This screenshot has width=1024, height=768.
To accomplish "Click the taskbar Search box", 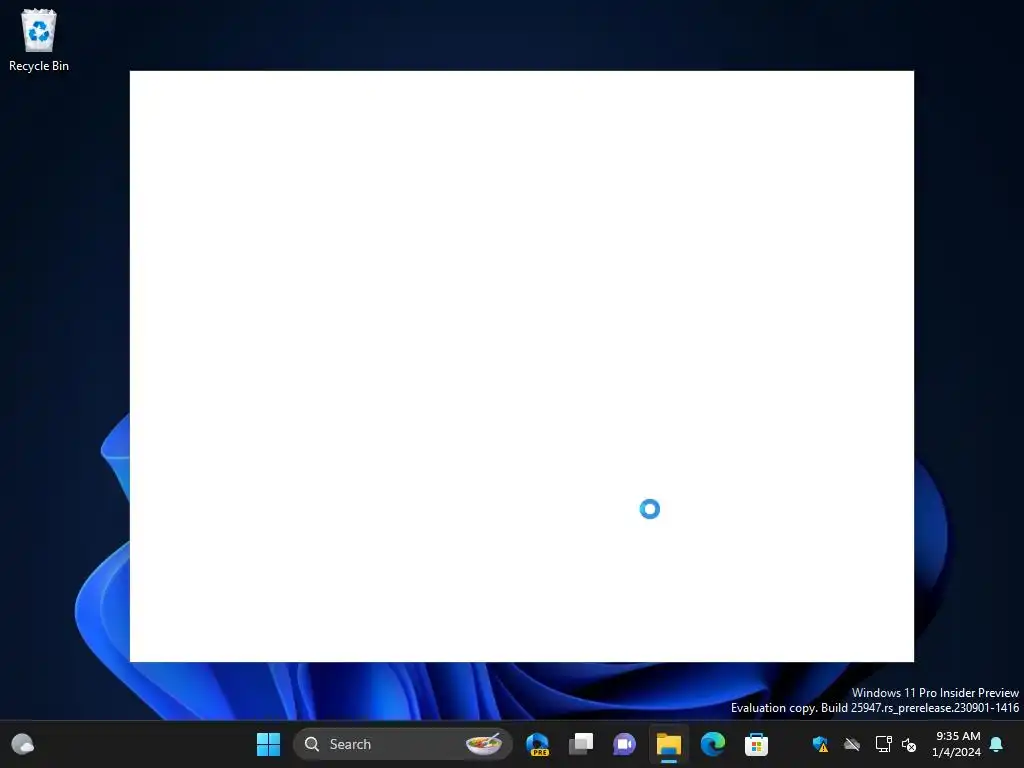I will pos(402,744).
